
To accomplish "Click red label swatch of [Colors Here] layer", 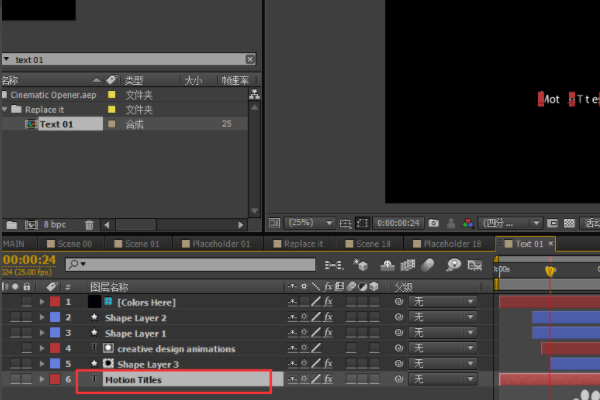I will click(55, 302).
